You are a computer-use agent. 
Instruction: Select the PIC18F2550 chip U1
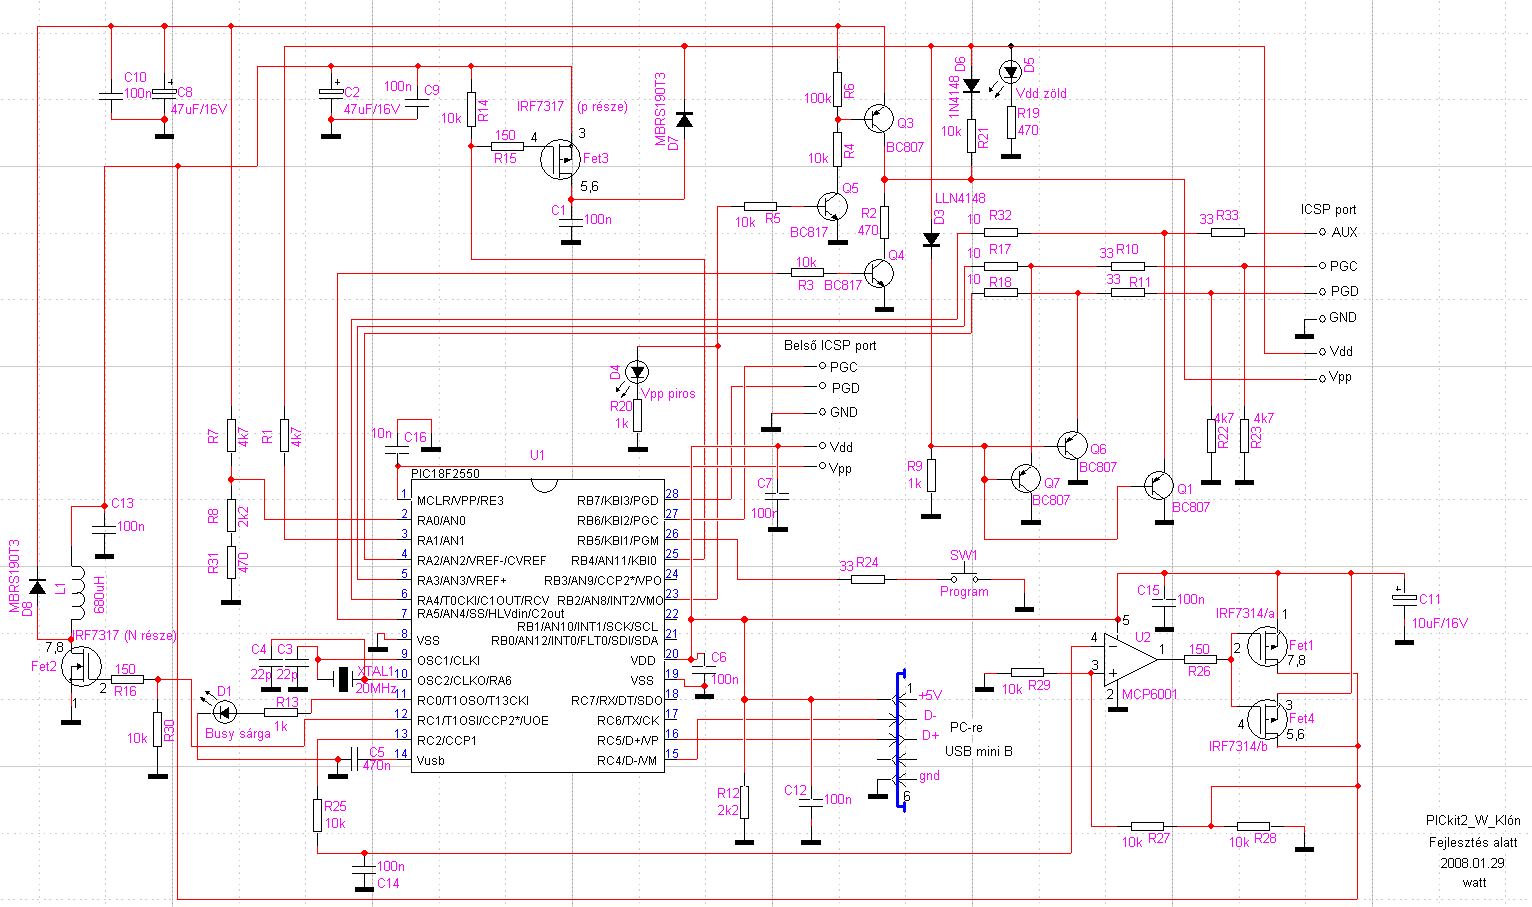point(538,625)
